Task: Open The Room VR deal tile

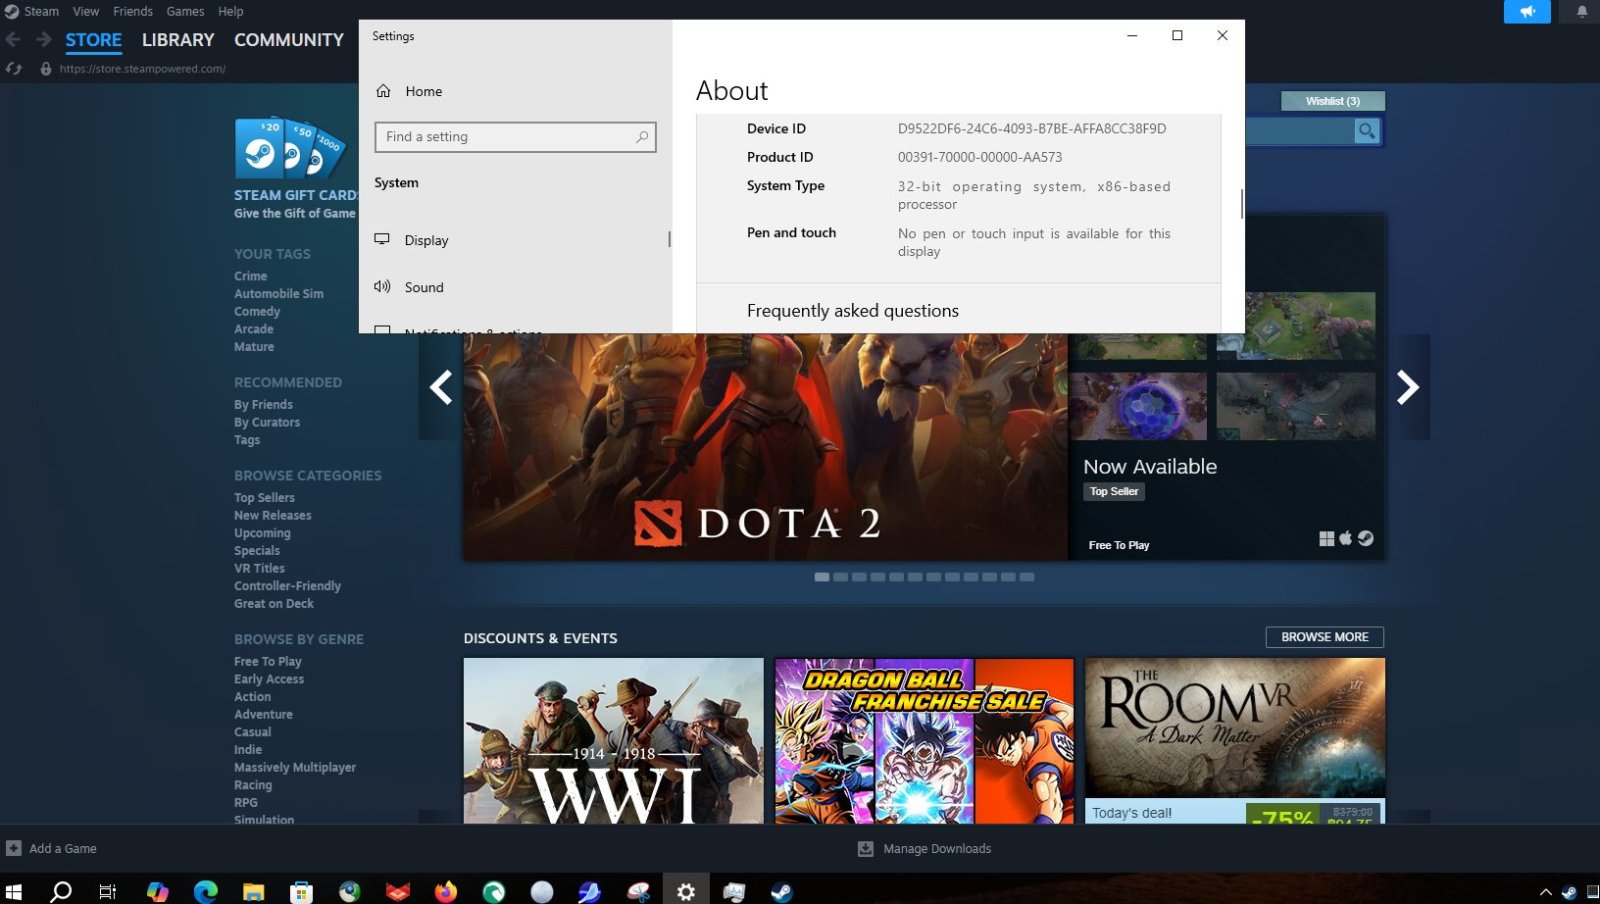Action: pos(1235,741)
